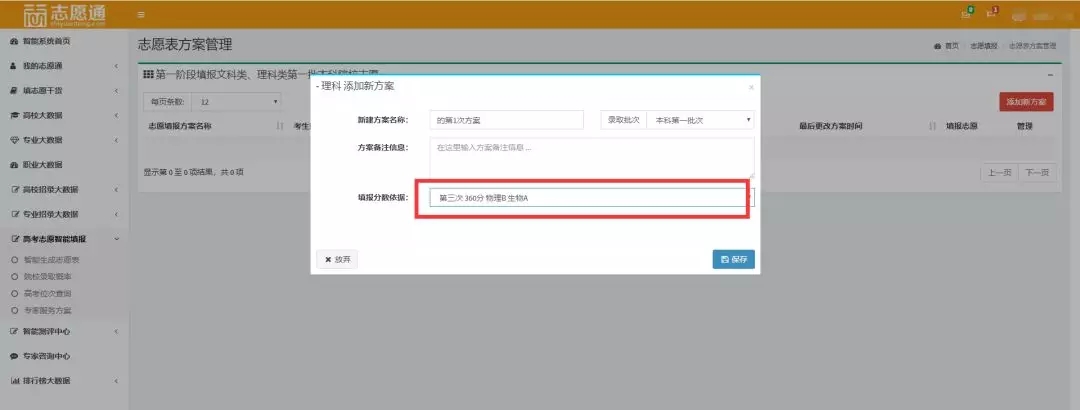Select 高考位次查询 submenu item
This screenshot has width=1080, height=410.
point(46,293)
